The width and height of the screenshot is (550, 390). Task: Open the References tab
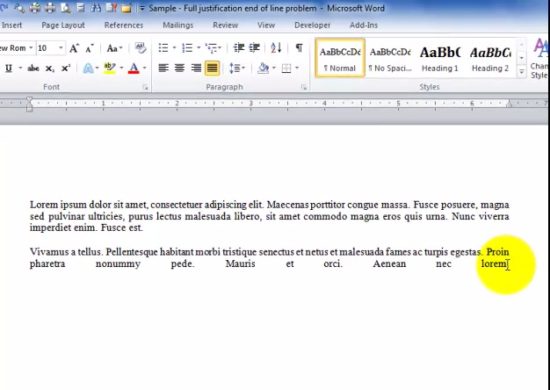[x=123, y=25]
